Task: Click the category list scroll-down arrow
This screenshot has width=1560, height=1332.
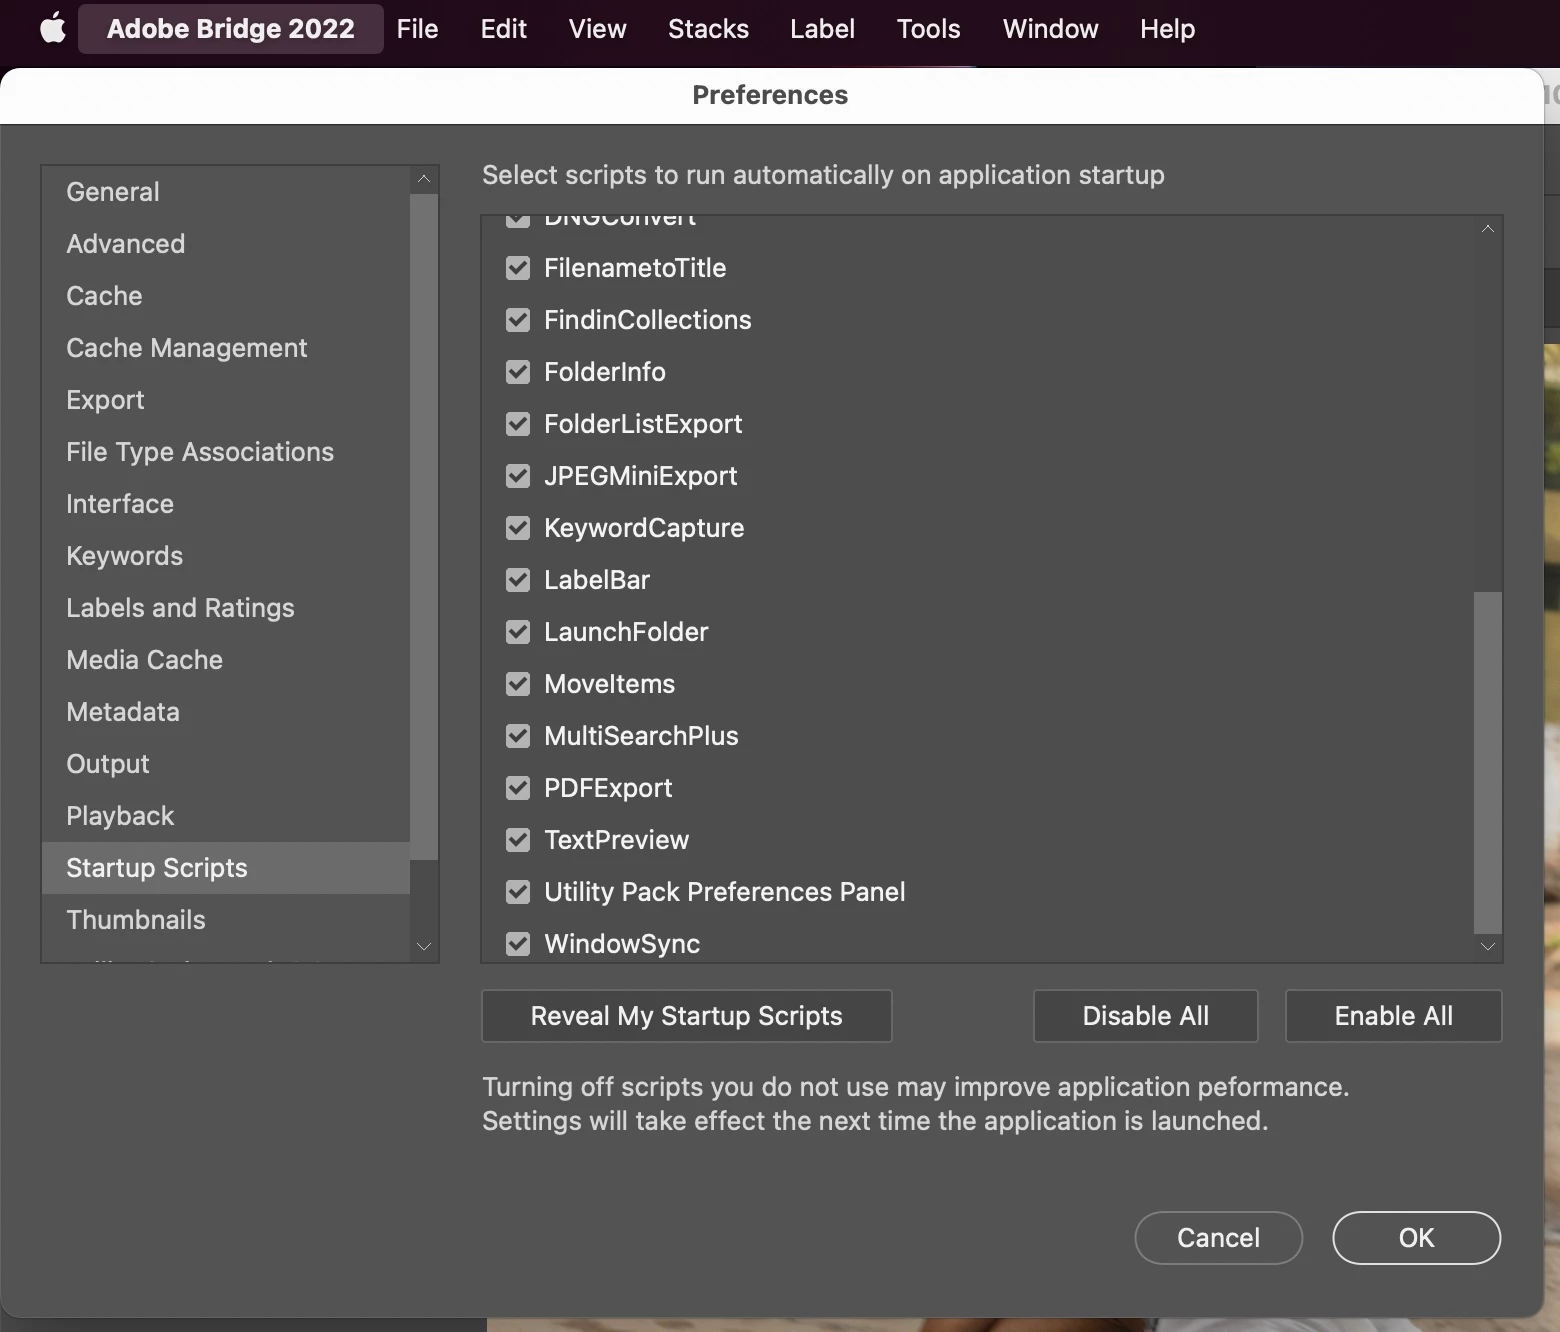Action: tap(424, 946)
